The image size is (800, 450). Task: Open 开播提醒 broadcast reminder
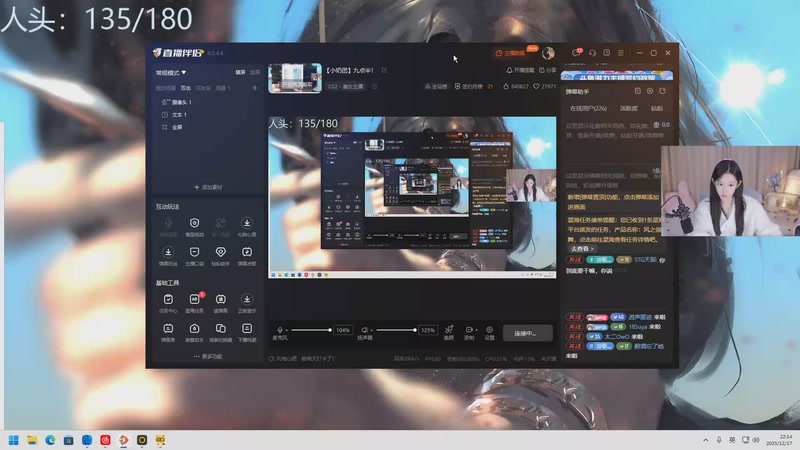pos(520,70)
